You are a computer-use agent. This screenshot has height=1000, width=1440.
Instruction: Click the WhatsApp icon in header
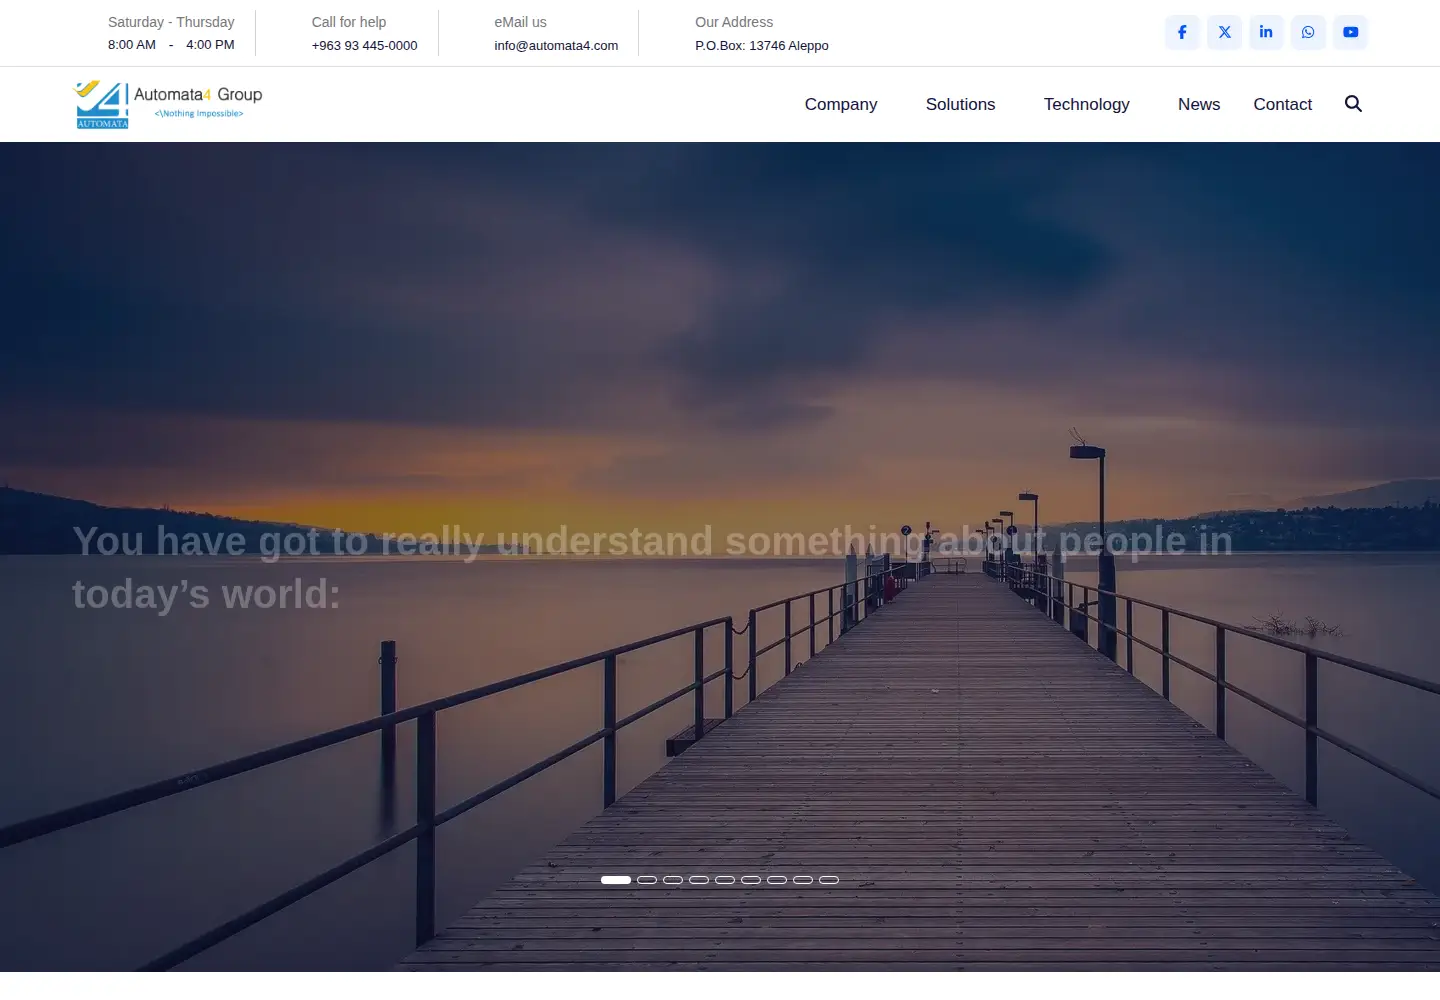click(1308, 32)
